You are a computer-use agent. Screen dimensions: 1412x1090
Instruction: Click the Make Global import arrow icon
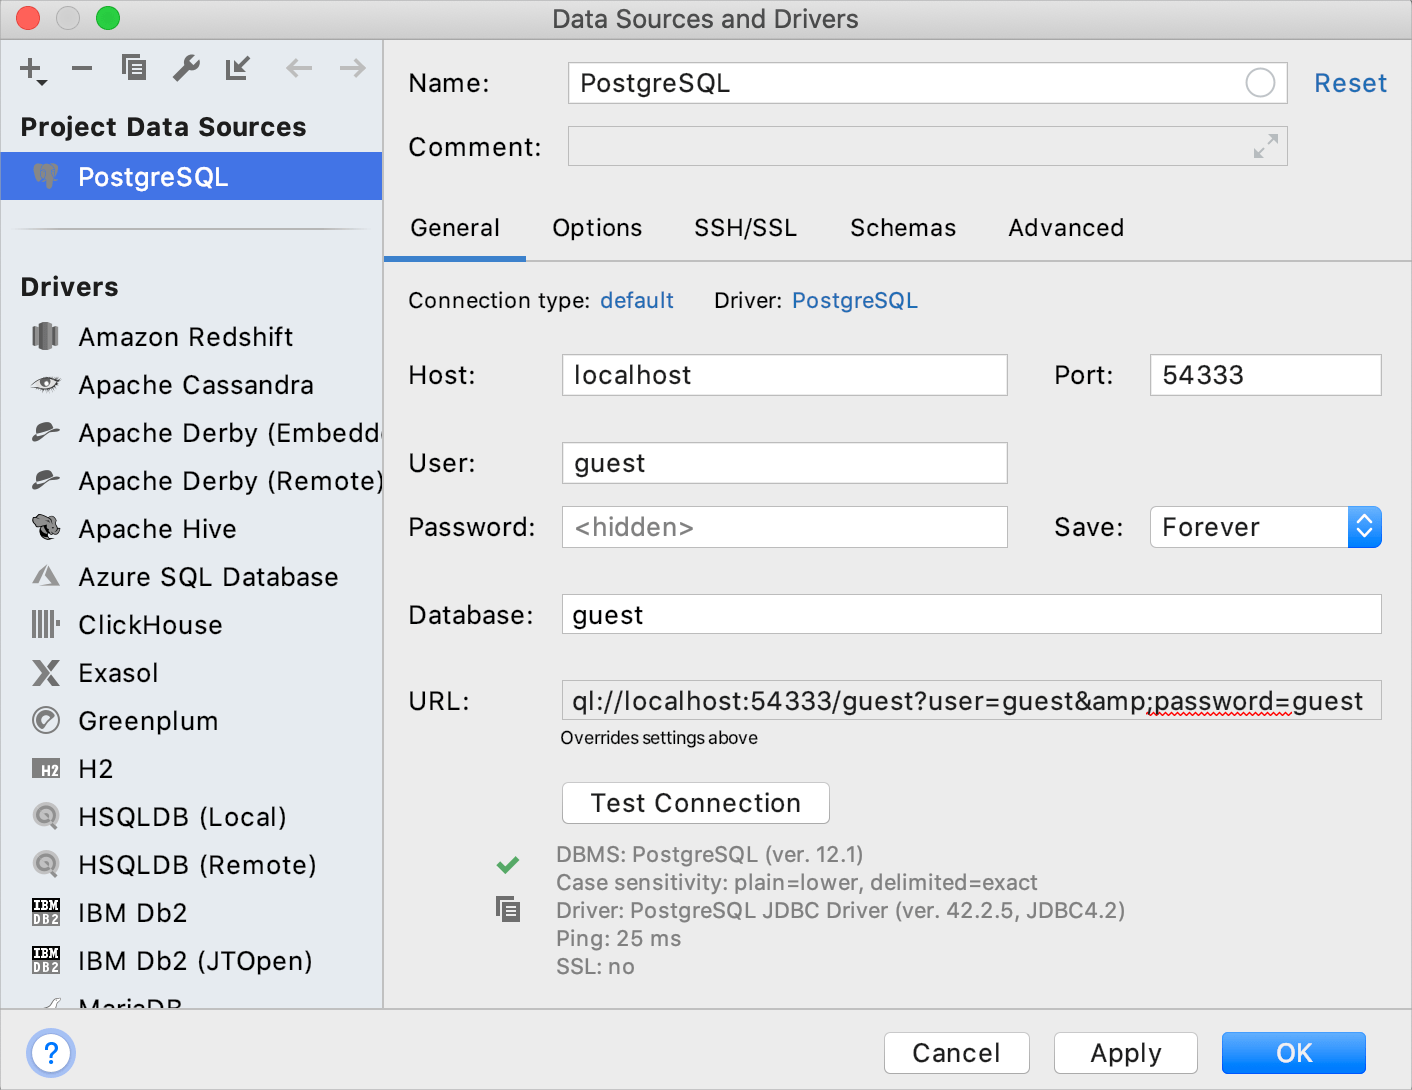[x=237, y=68]
